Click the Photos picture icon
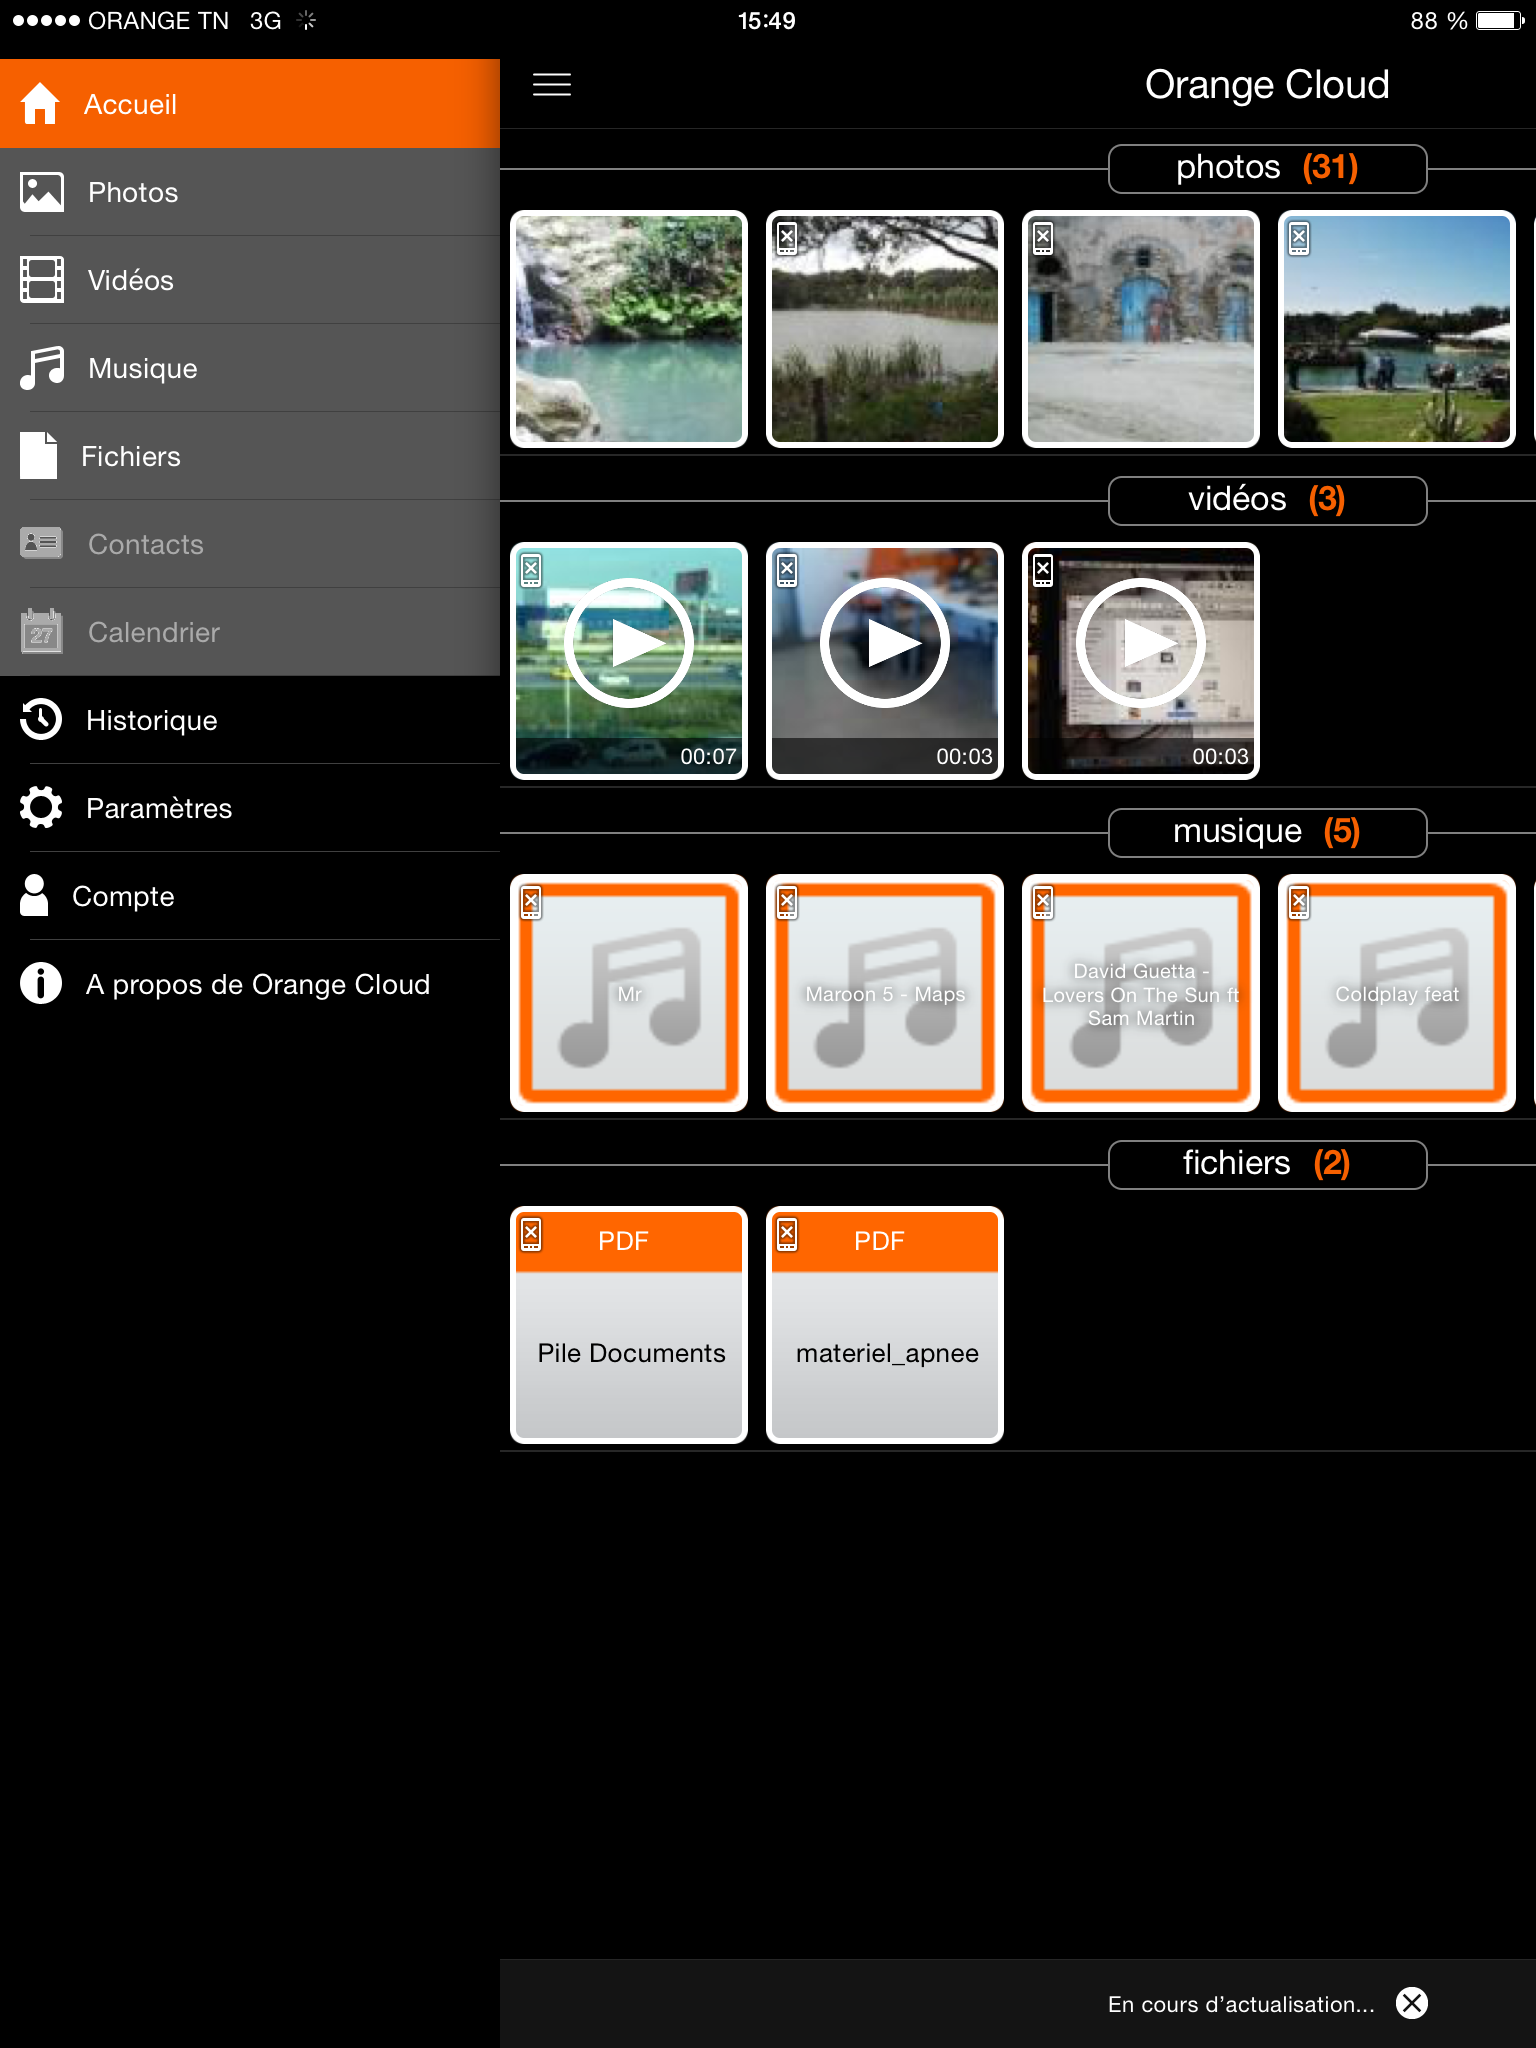The height and width of the screenshot is (2048, 1536). (x=41, y=192)
